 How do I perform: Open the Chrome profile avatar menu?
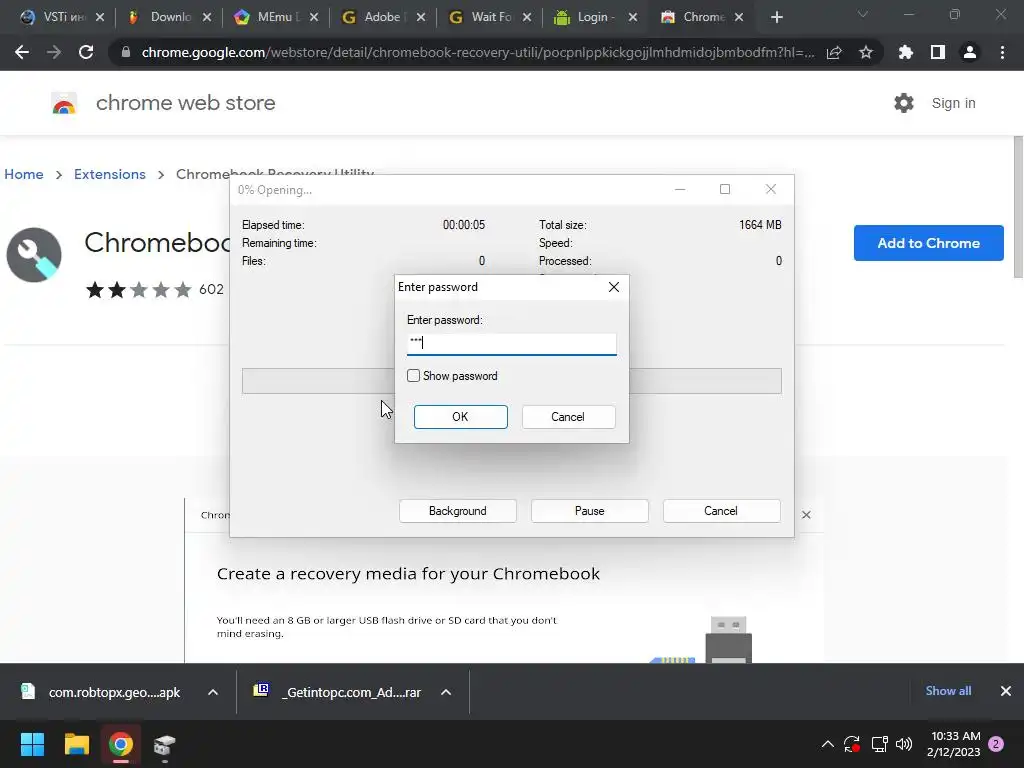pyautogui.click(x=970, y=52)
